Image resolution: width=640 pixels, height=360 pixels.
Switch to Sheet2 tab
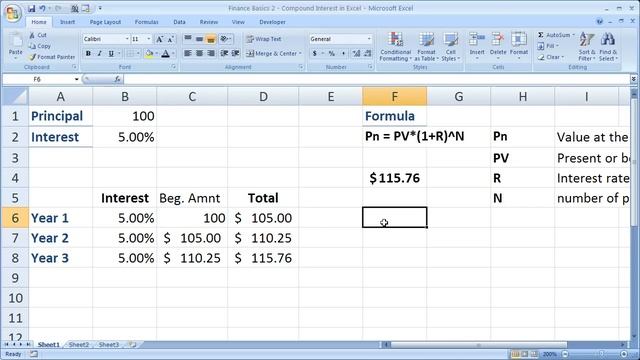point(78,344)
